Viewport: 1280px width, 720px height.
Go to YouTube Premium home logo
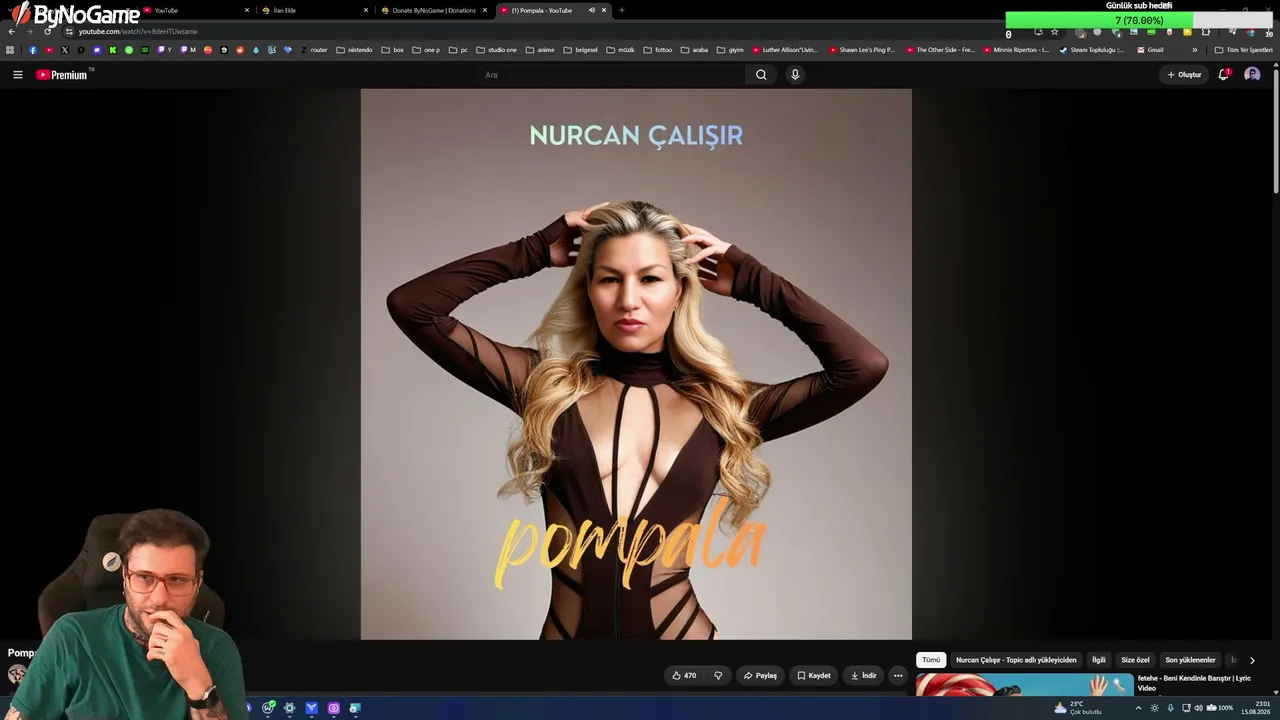62,75
